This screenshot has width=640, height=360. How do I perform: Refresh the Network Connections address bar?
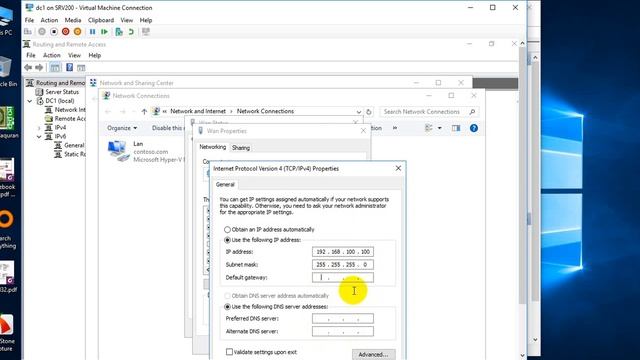[369, 111]
